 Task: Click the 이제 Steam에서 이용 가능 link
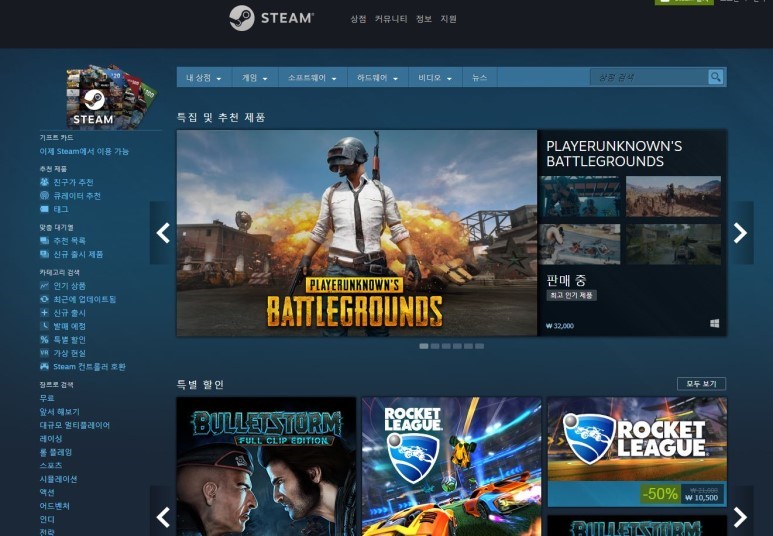84,151
